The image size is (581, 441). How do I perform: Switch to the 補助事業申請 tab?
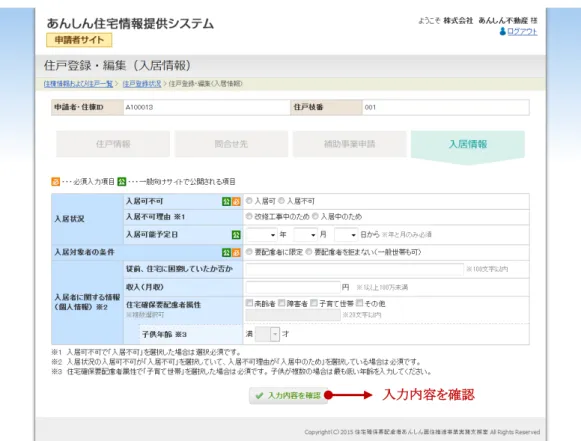point(349,144)
